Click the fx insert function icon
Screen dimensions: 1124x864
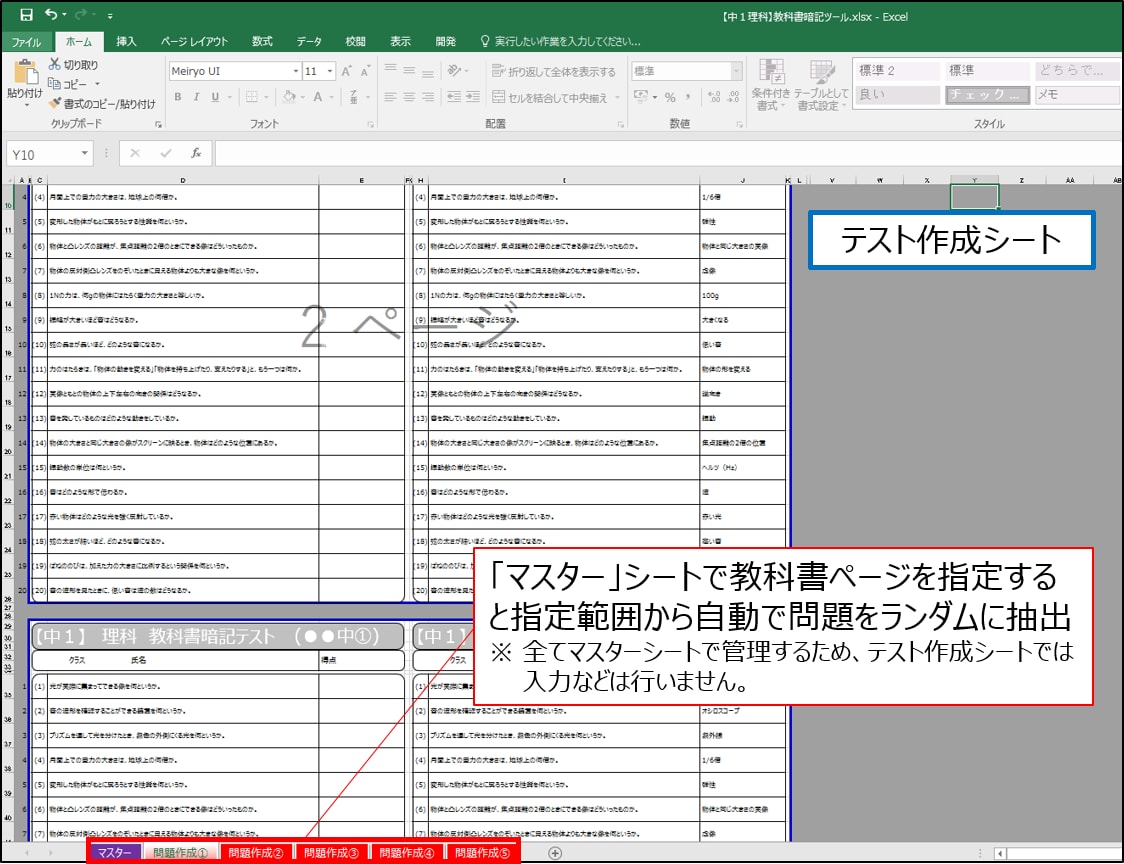[x=196, y=153]
